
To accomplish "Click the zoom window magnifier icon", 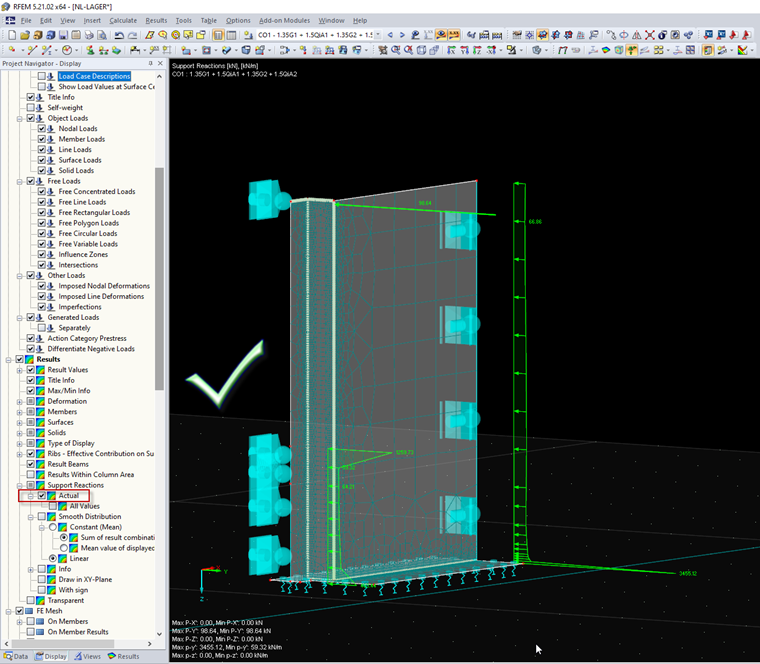I will coord(396,50).
